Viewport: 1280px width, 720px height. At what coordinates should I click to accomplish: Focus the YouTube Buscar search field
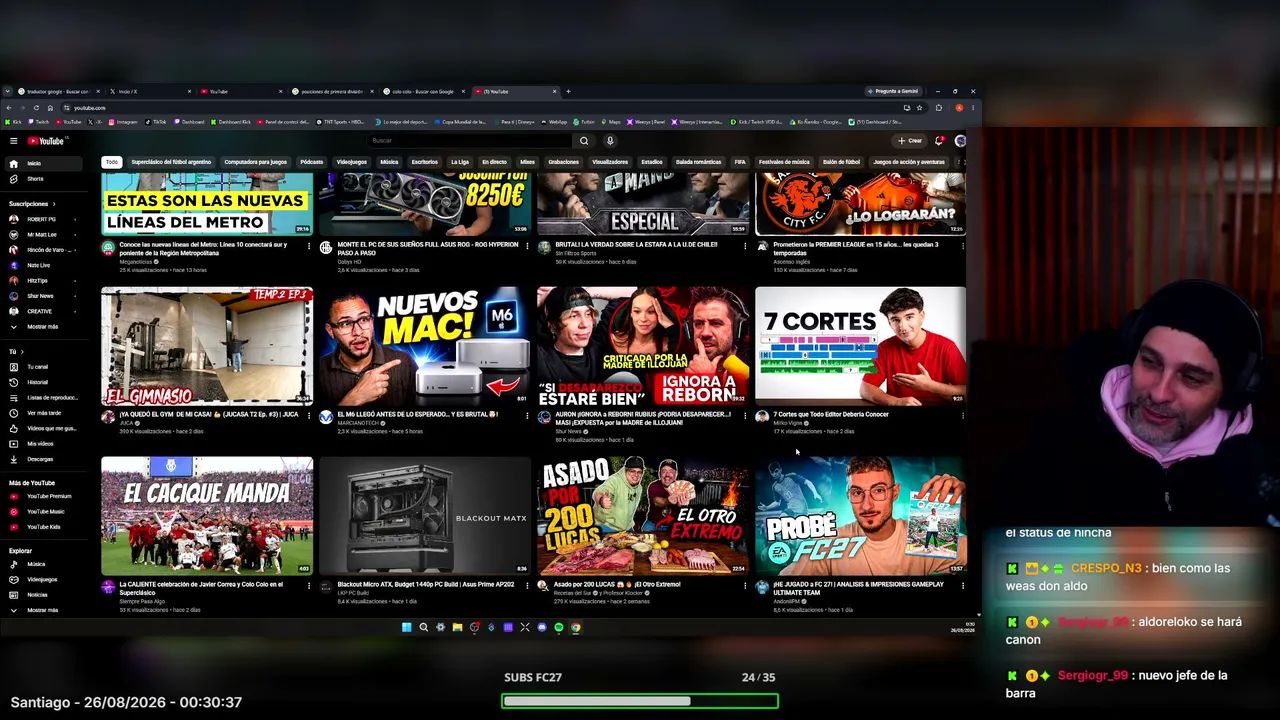coord(470,141)
